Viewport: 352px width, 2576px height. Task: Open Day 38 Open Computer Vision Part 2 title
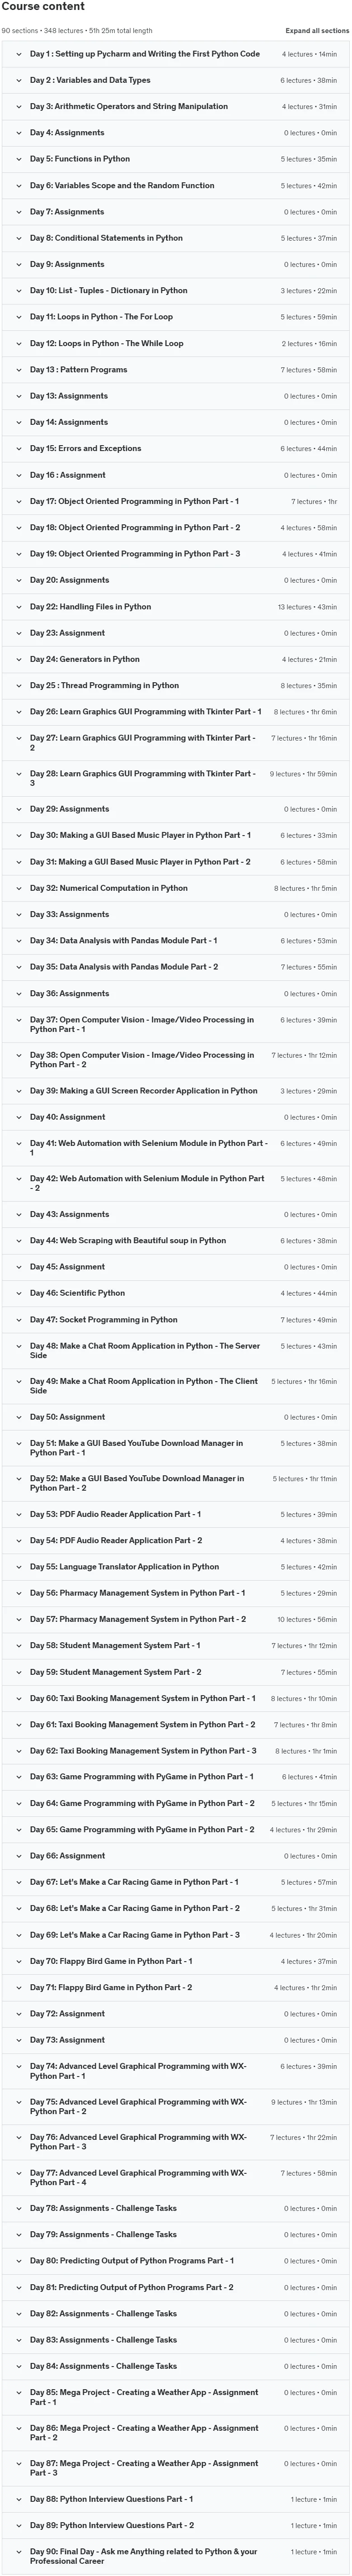[142, 1059]
